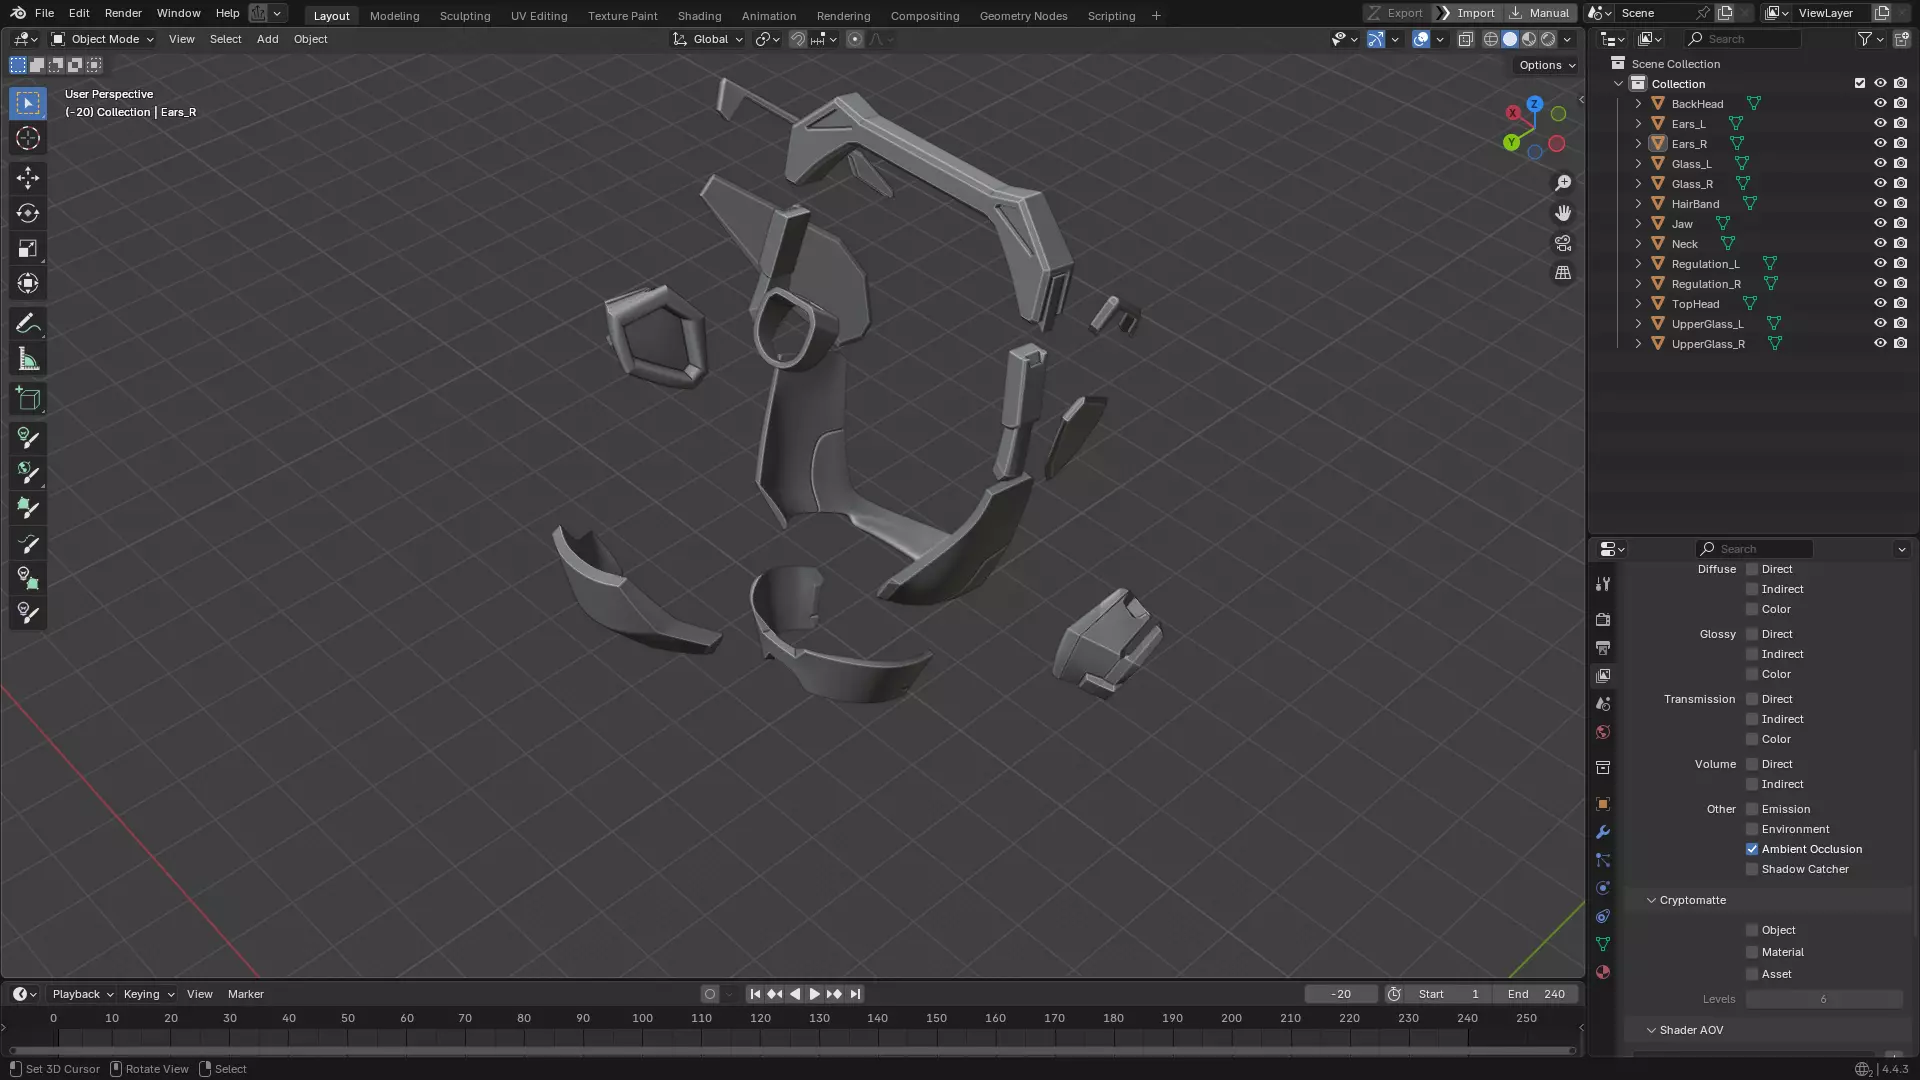Image resolution: width=1920 pixels, height=1080 pixels.
Task: Click the Import button
Action: point(1466,13)
